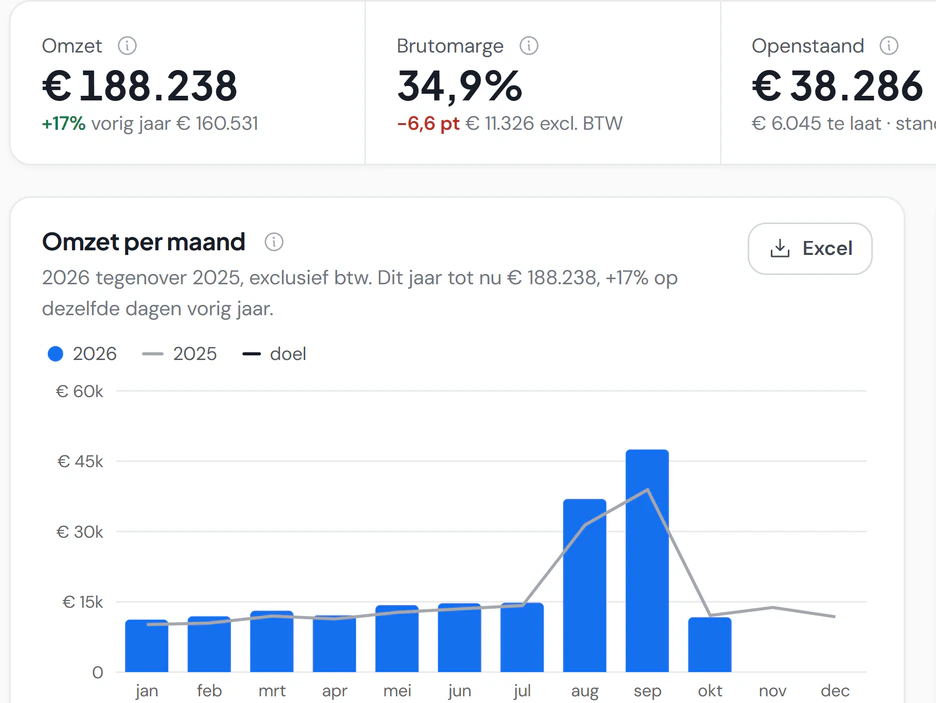Click the October revenue bar
936x703 pixels.
click(x=710, y=645)
